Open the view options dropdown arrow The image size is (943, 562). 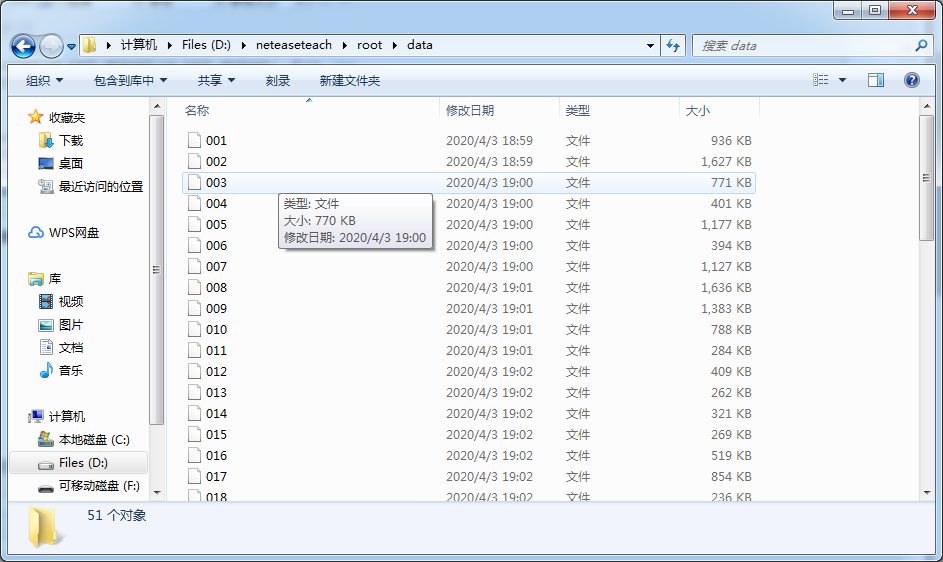(842, 80)
